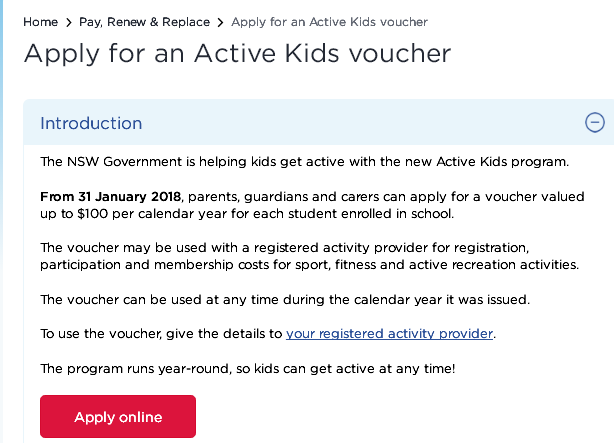The width and height of the screenshot is (614, 443).
Task: Click the bold From 31 January 2018 text
Action: point(110,196)
